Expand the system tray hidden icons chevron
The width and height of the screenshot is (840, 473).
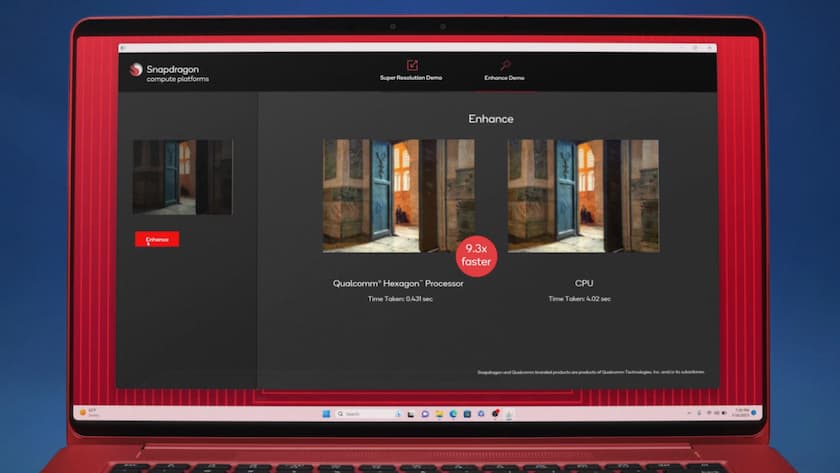coord(689,413)
